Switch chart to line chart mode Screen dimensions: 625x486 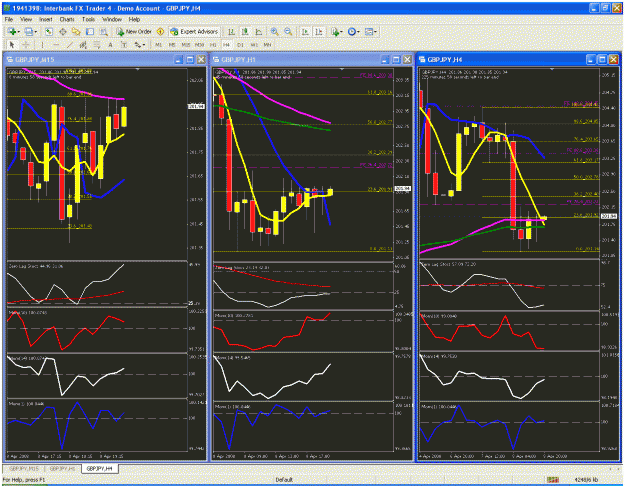pyautogui.click(x=258, y=31)
